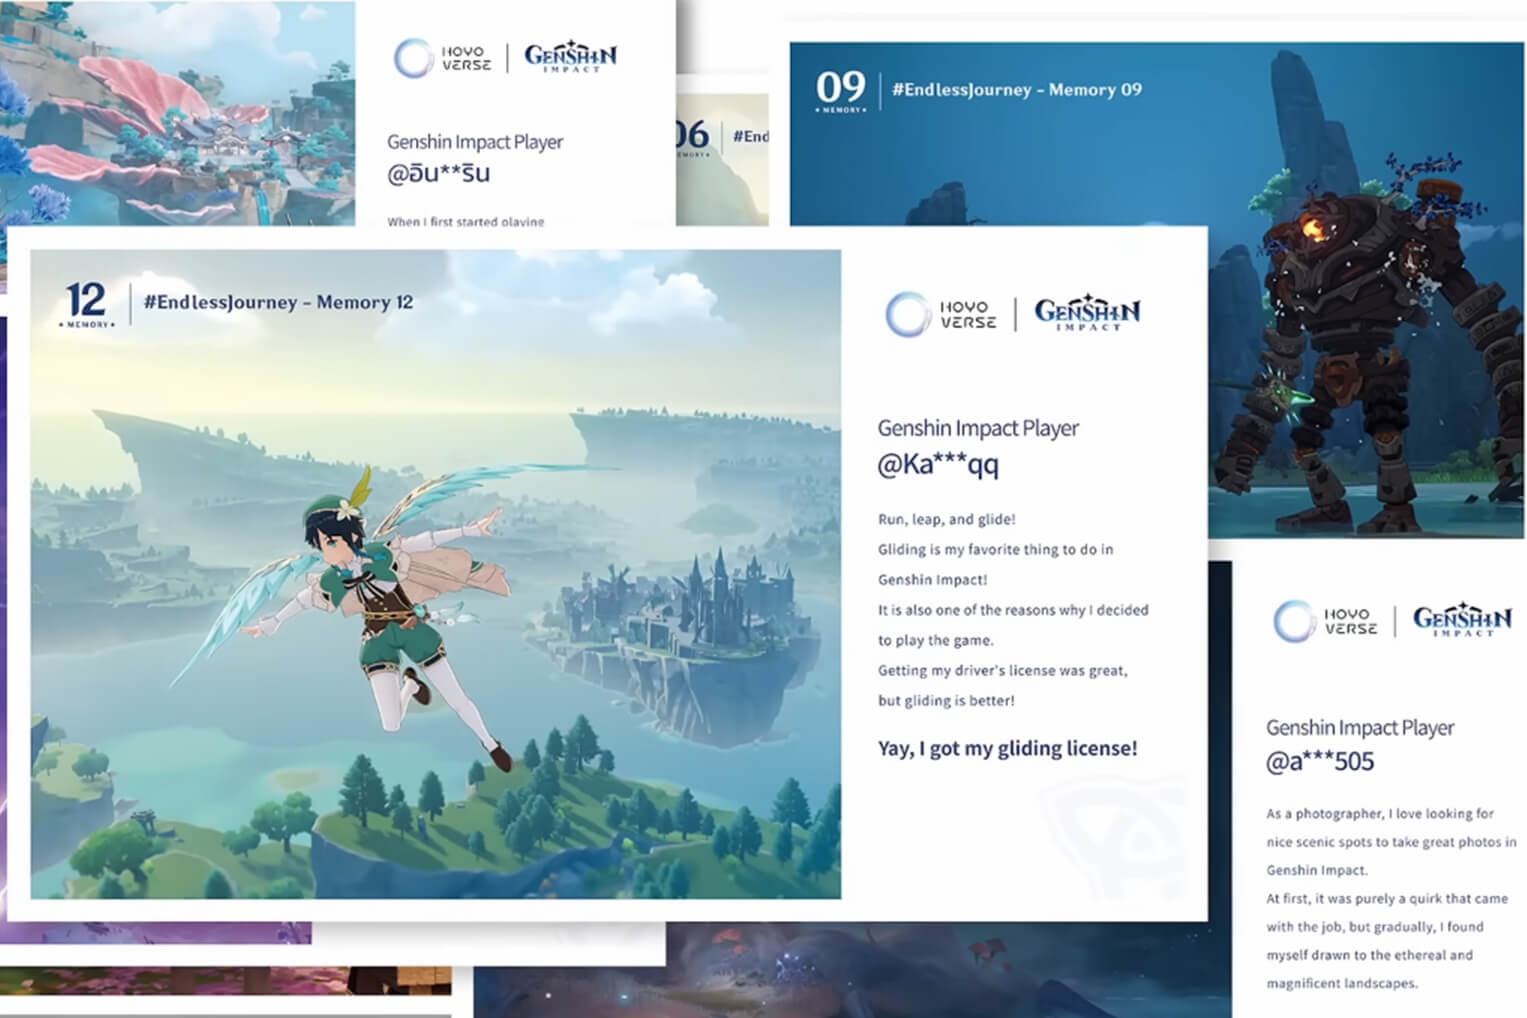The image size is (1527, 1018).
Task: Click the 09 Memory number badge
Action: (840, 90)
